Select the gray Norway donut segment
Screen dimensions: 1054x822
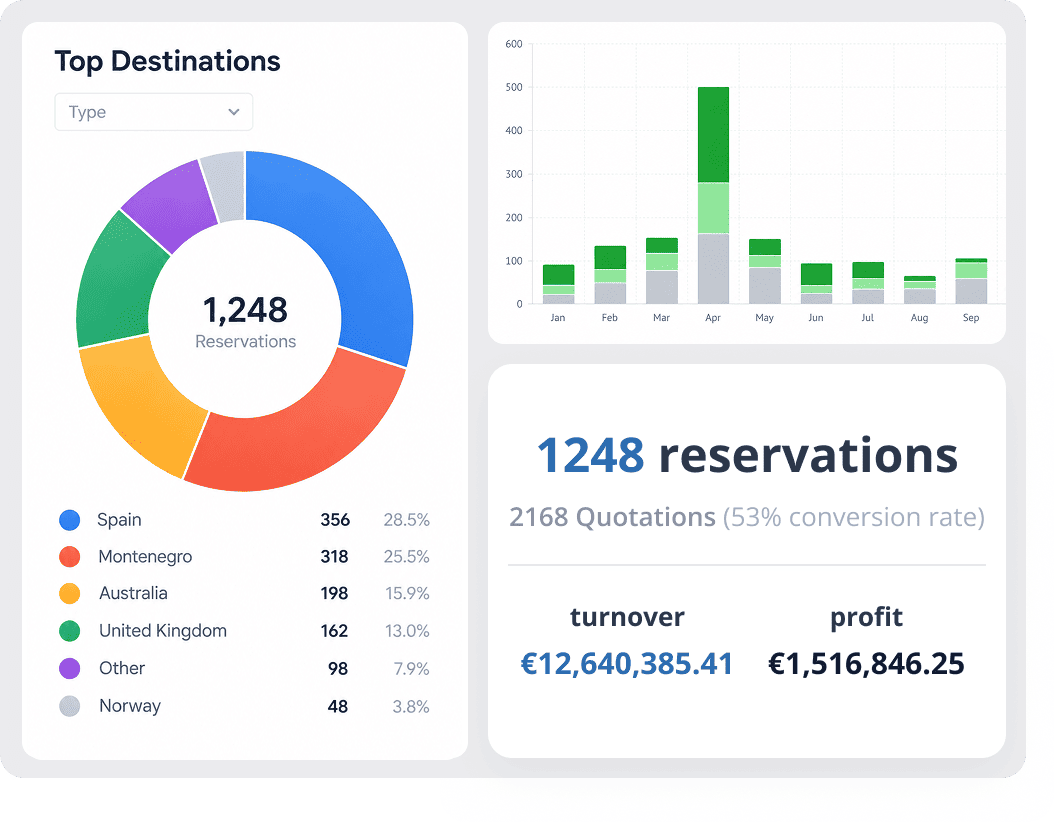click(x=227, y=186)
